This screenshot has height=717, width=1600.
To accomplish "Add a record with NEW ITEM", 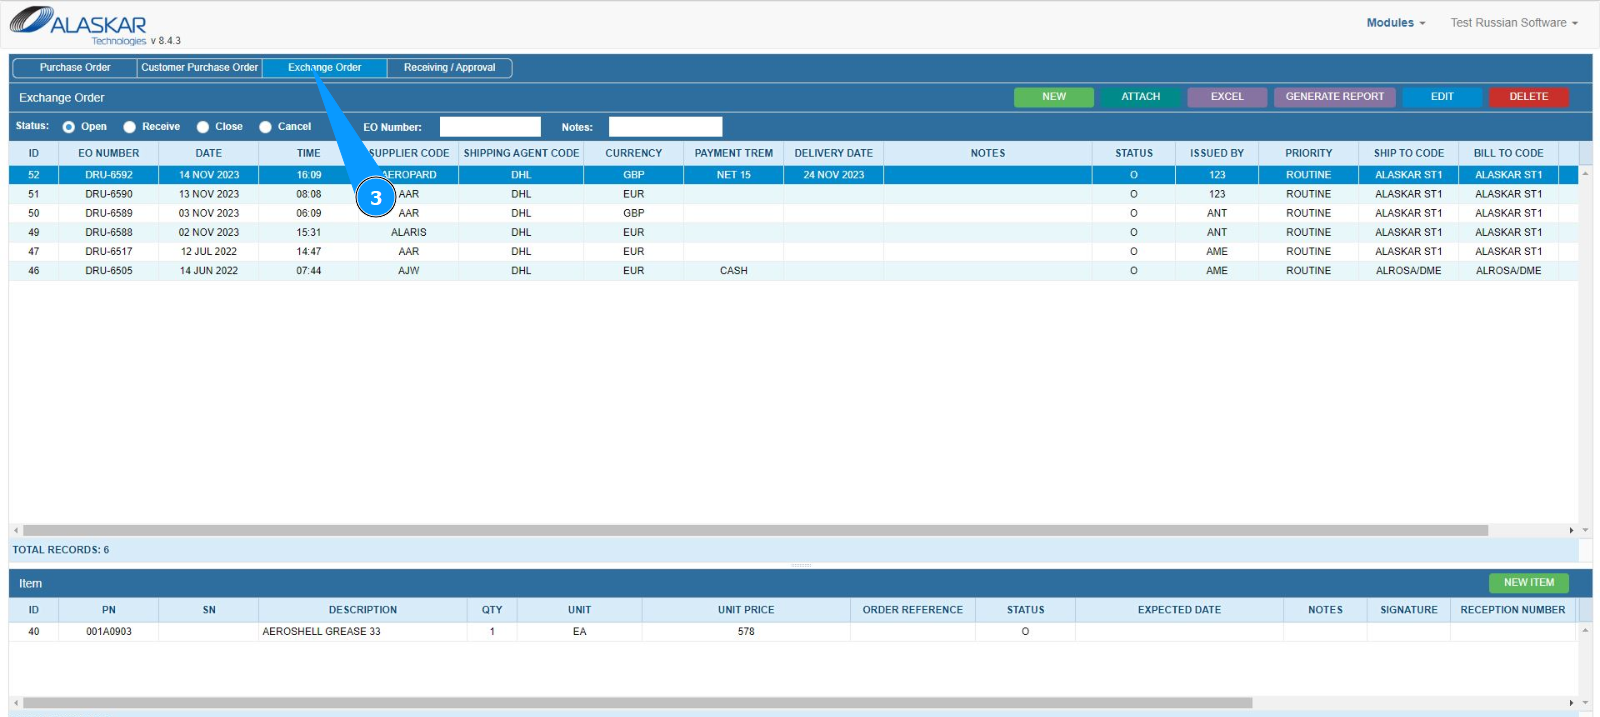I will 1528,583.
